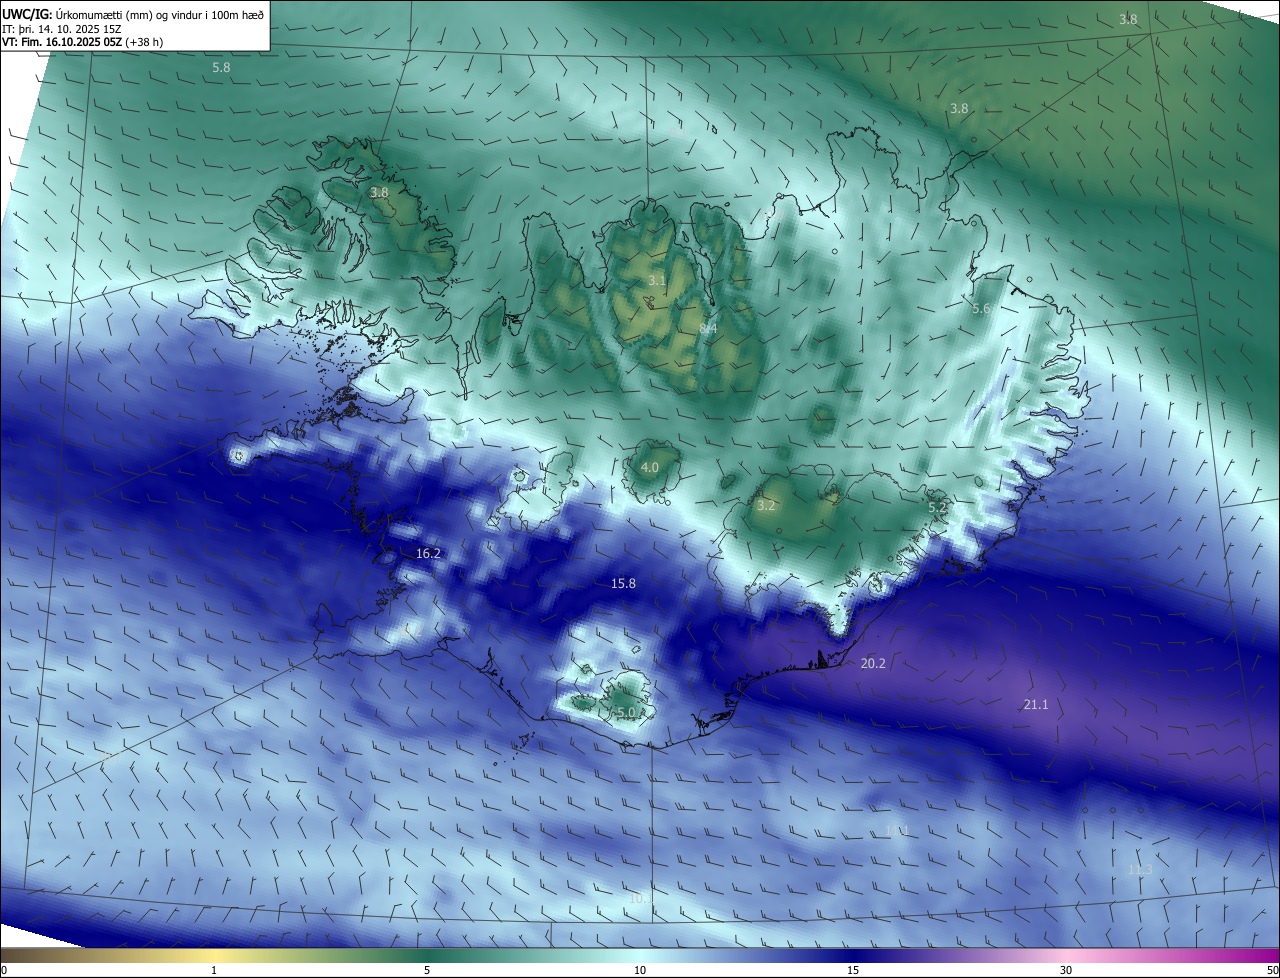Click the 11.3 value in the southeast sea
This screenshot has height=978, width=1280.
tap(1140, 870)
